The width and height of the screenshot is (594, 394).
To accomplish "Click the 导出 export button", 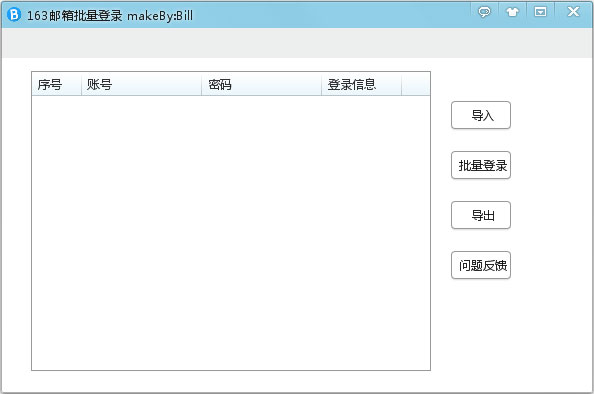I will click(481, 215).
